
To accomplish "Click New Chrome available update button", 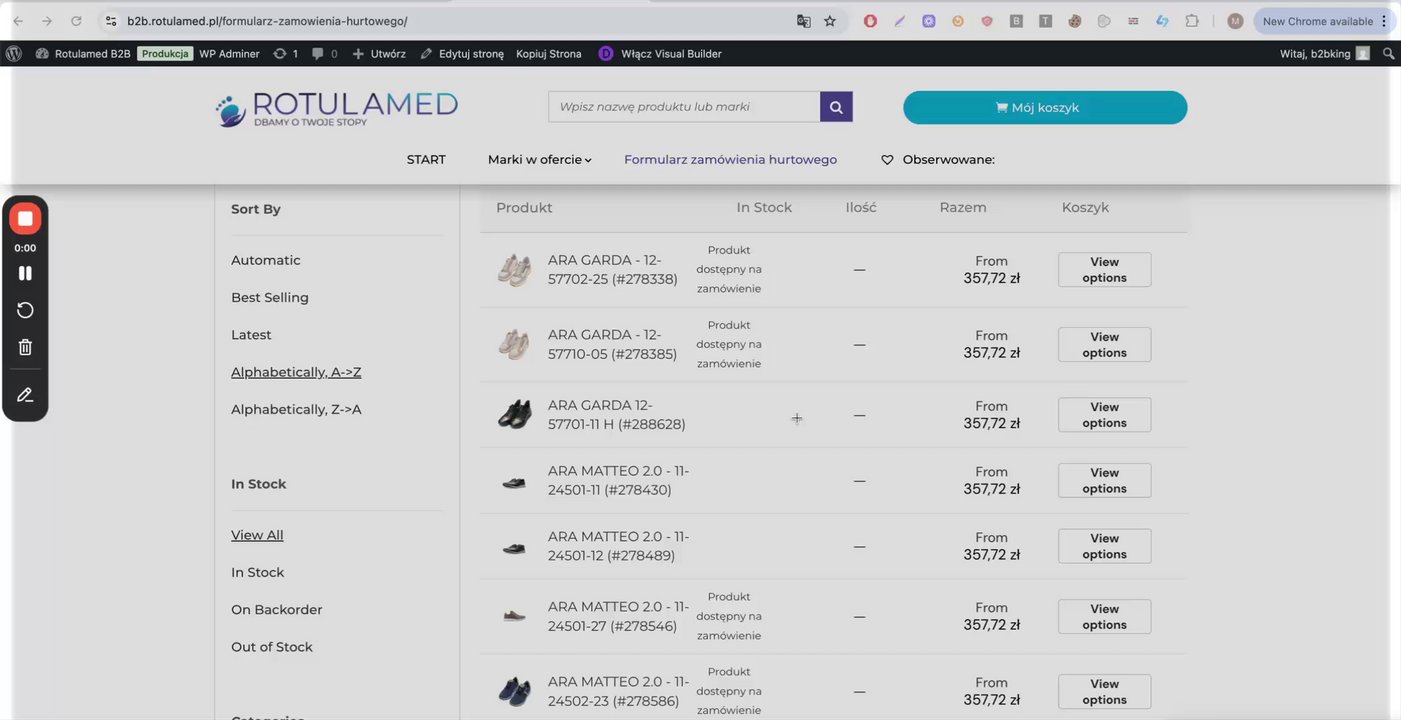I will click(1317, 21).
